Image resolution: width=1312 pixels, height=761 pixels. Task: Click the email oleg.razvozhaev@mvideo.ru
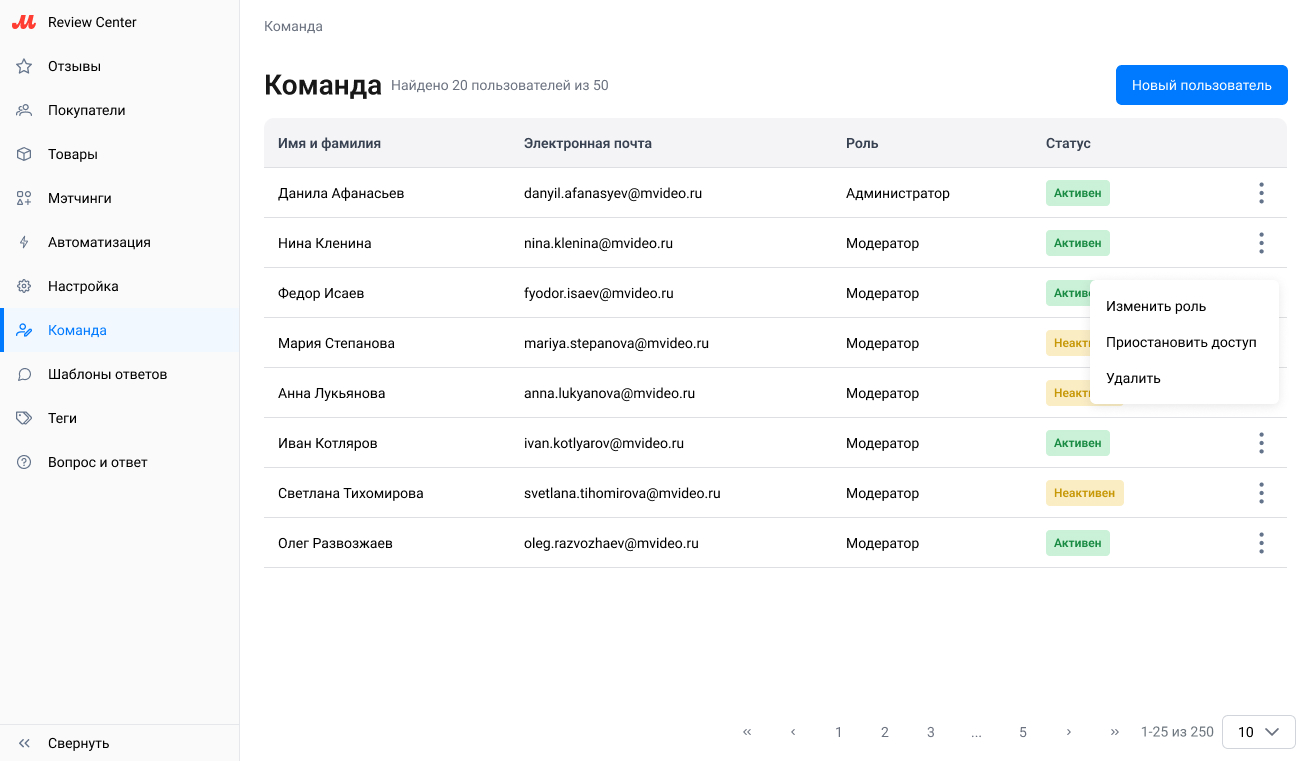tap(611, 543)
